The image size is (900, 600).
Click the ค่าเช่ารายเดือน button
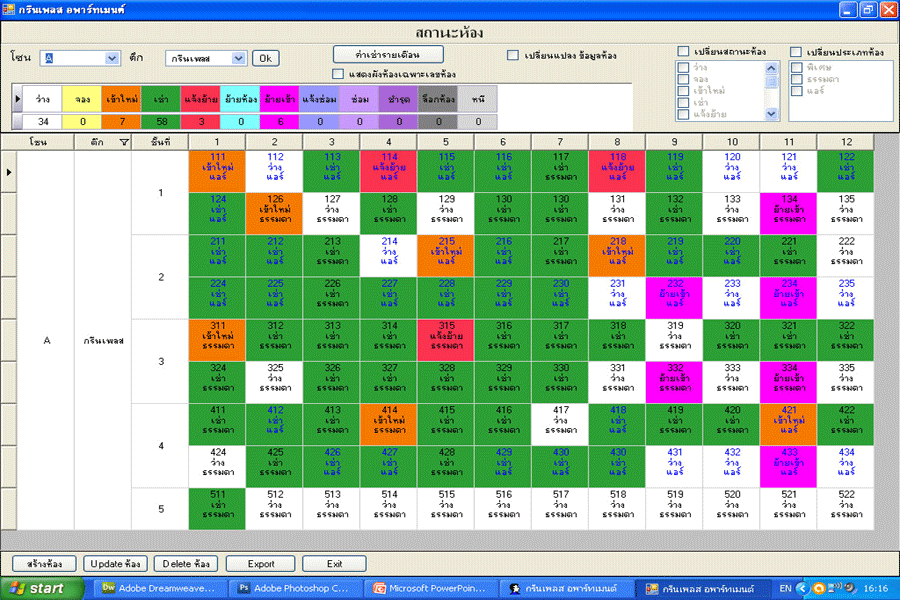coord(387,53)
